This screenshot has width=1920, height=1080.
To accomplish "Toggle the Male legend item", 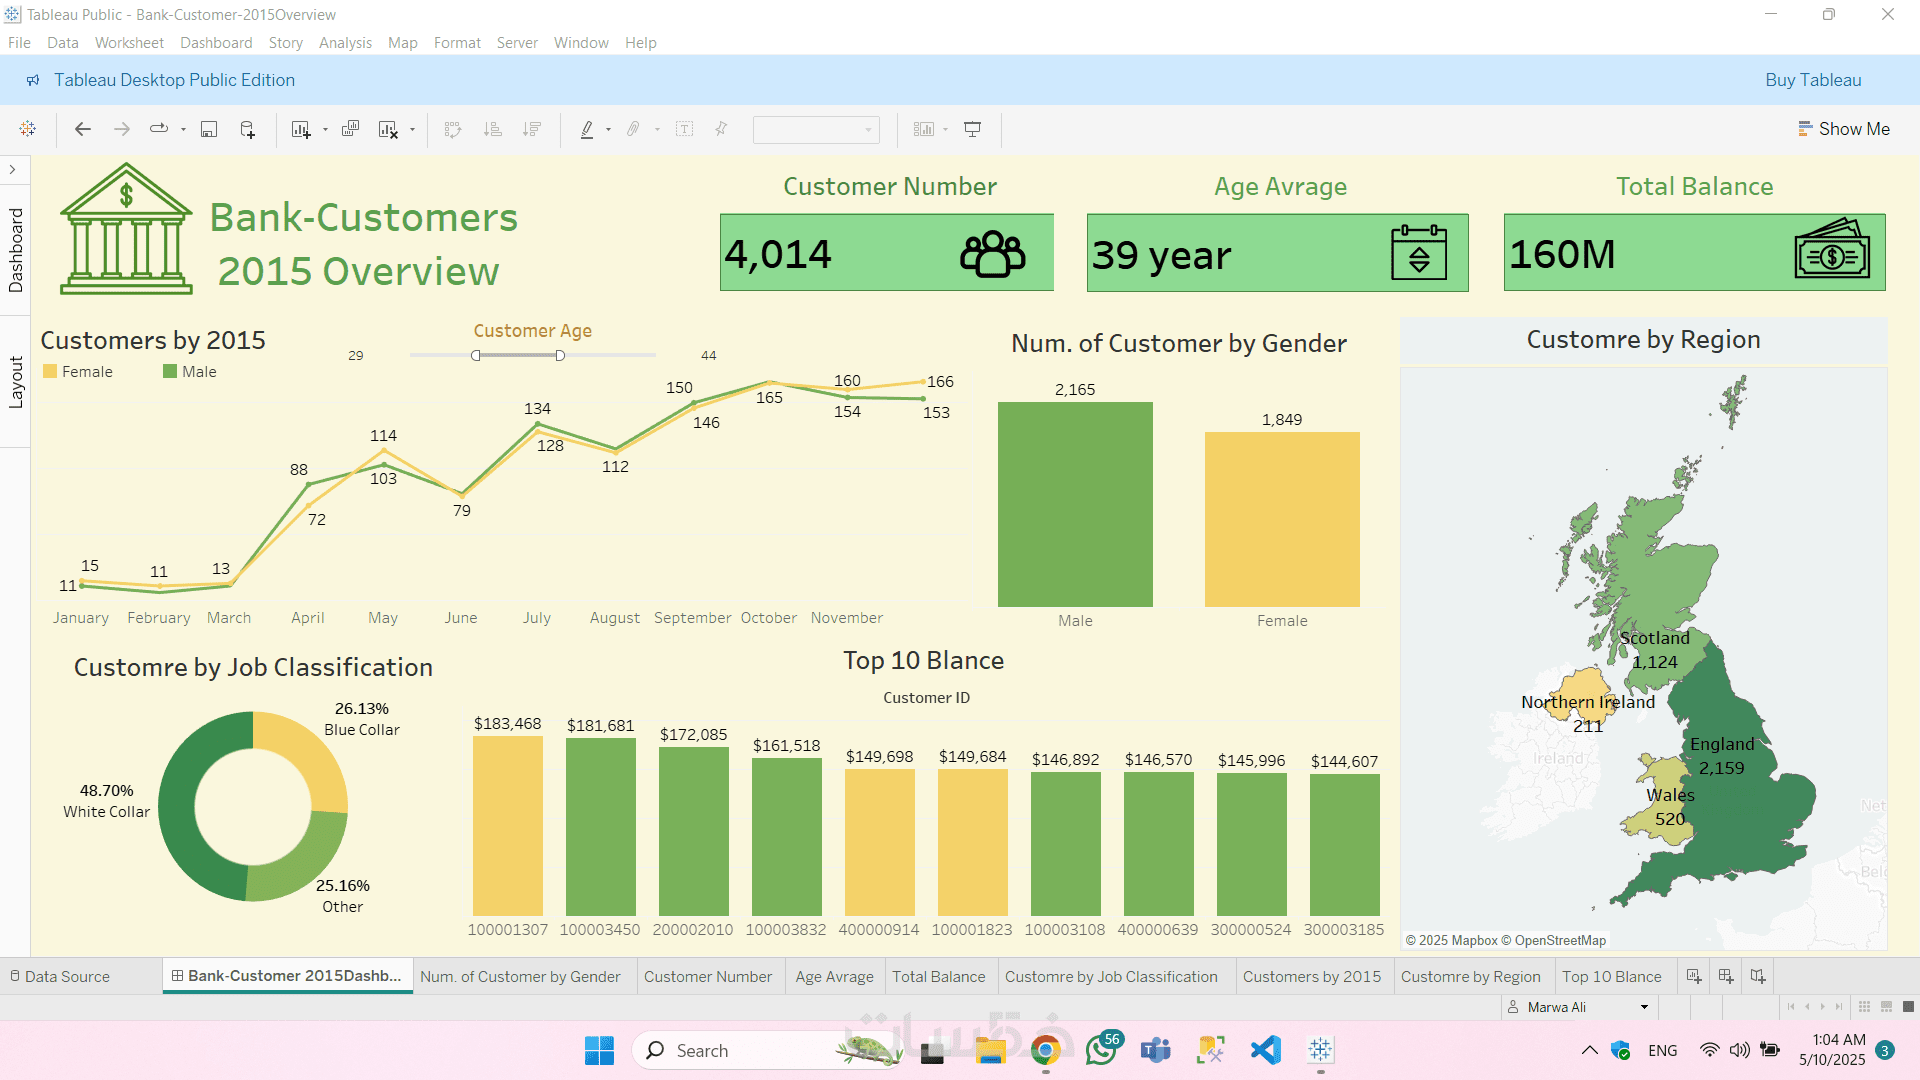I will click(190, 372).
